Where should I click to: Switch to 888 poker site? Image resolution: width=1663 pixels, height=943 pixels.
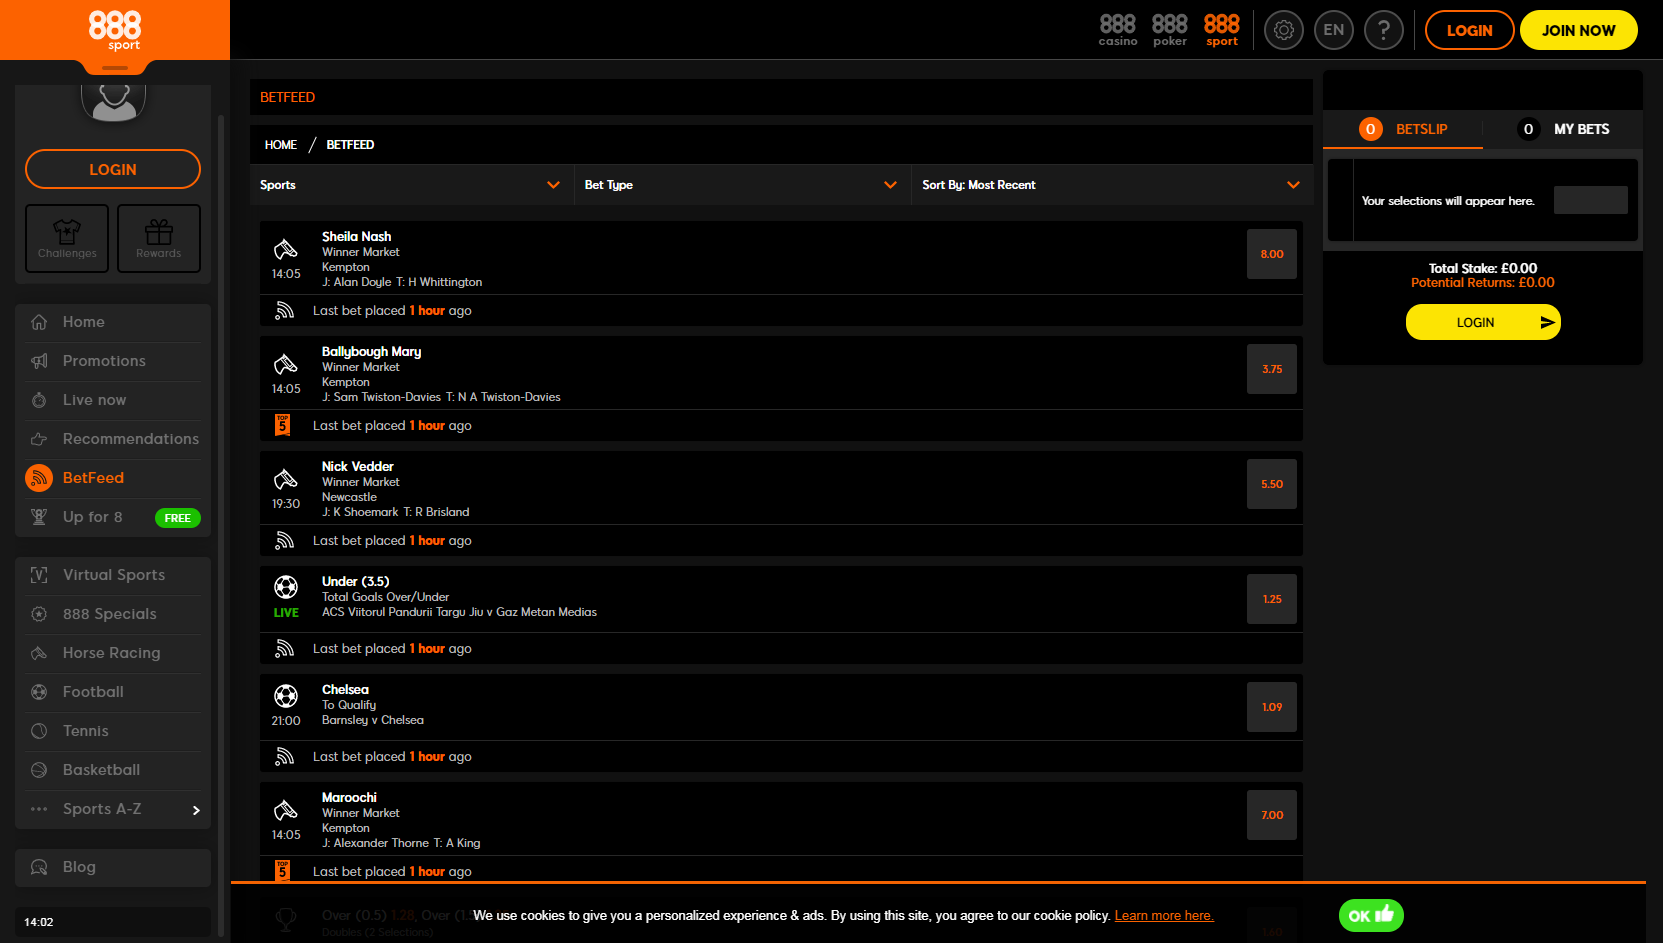tap(1170, 30)
